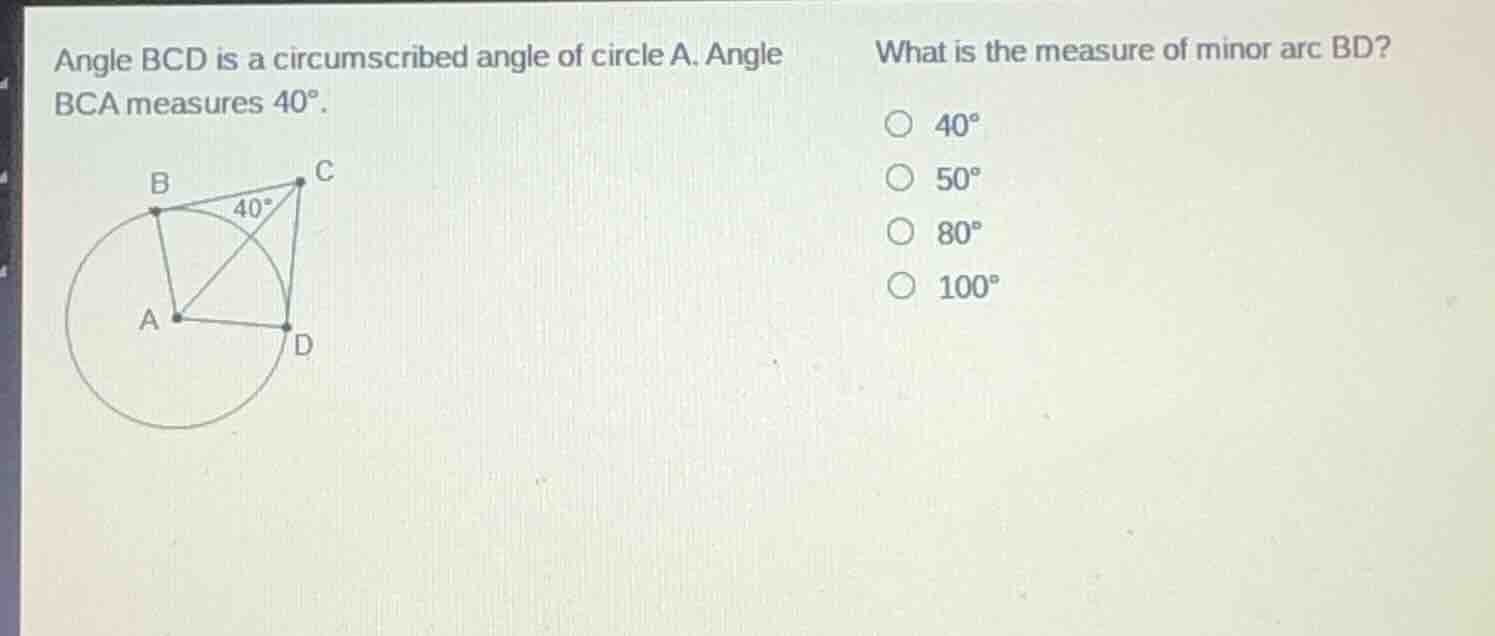Choose the 100° answer choice
Viewport: 1495px width, 636px height.
point(900,287)
